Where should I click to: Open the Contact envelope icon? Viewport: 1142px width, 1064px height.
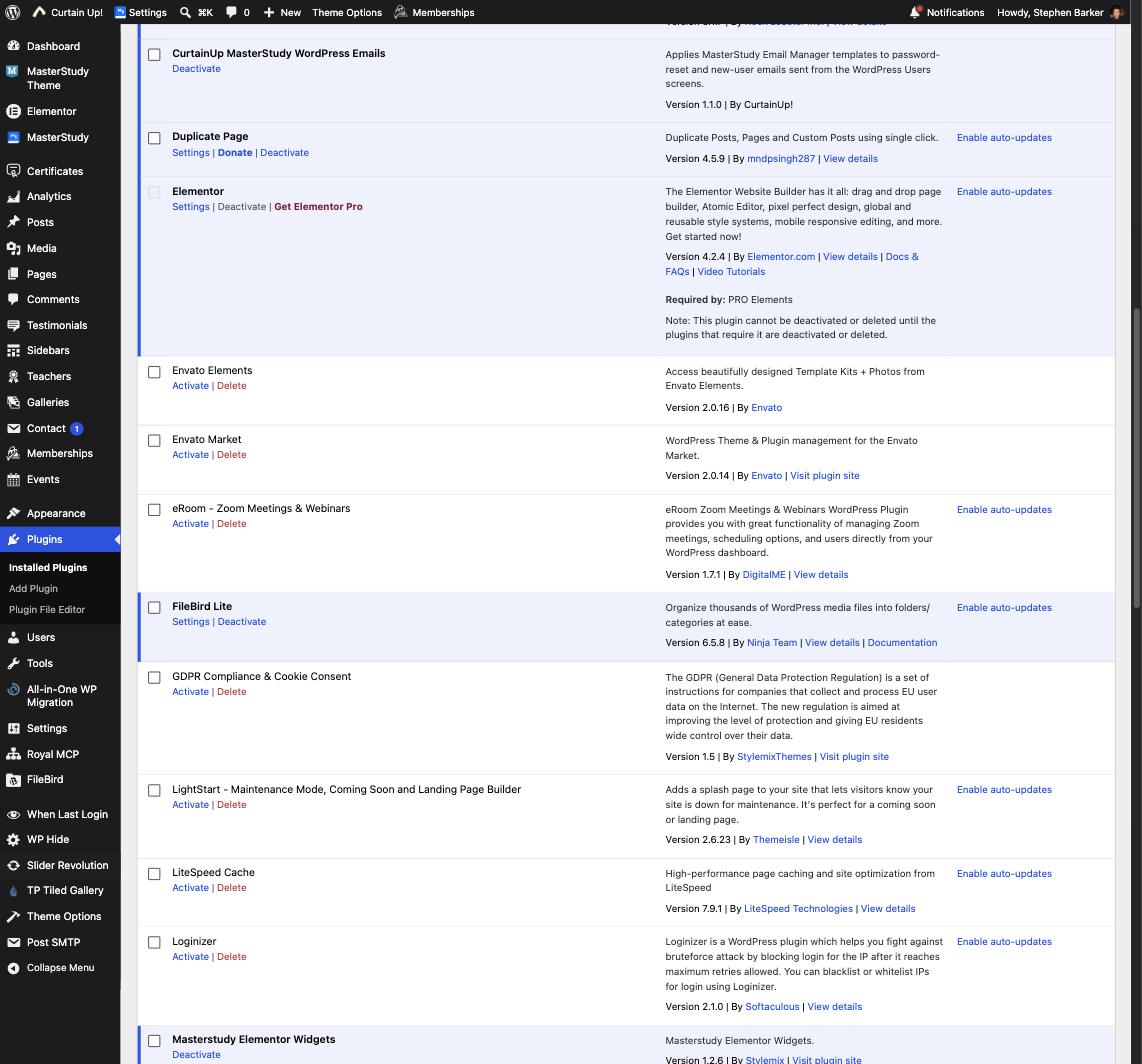[13, 428]
